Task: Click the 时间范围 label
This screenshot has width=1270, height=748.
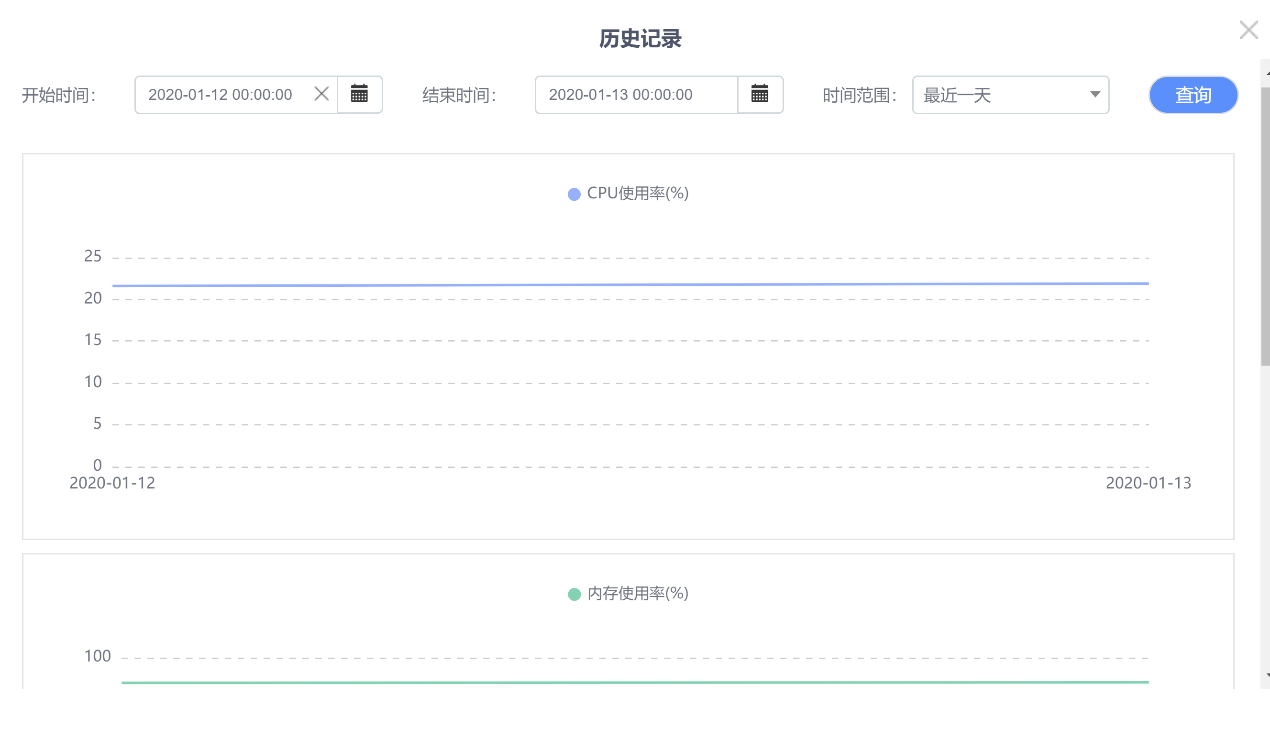Action: coord(859,95)
